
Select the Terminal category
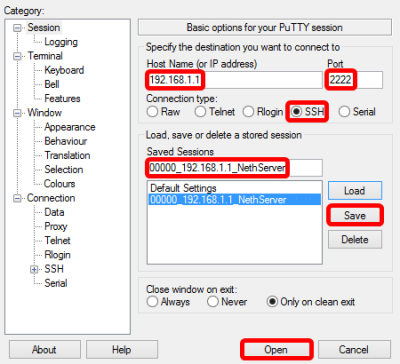(45, 56)
